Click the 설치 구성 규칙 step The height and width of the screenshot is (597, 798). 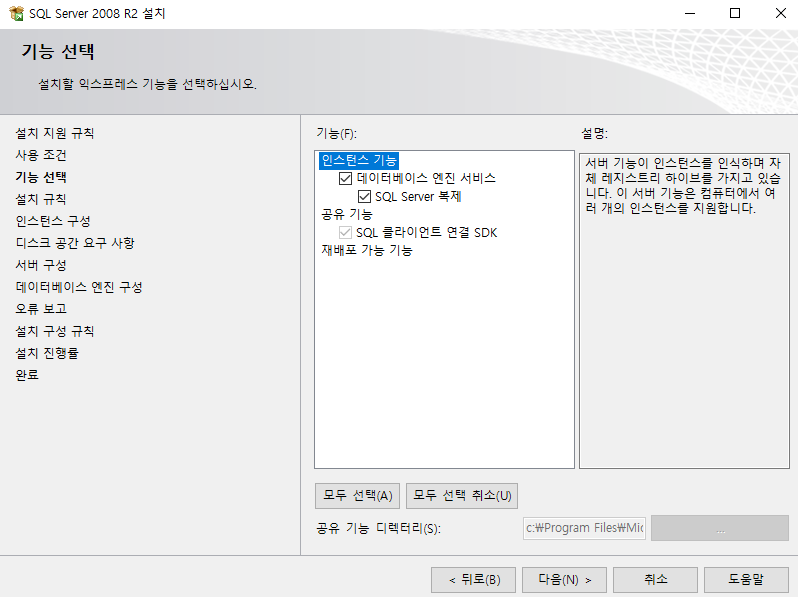pos(55,331)
